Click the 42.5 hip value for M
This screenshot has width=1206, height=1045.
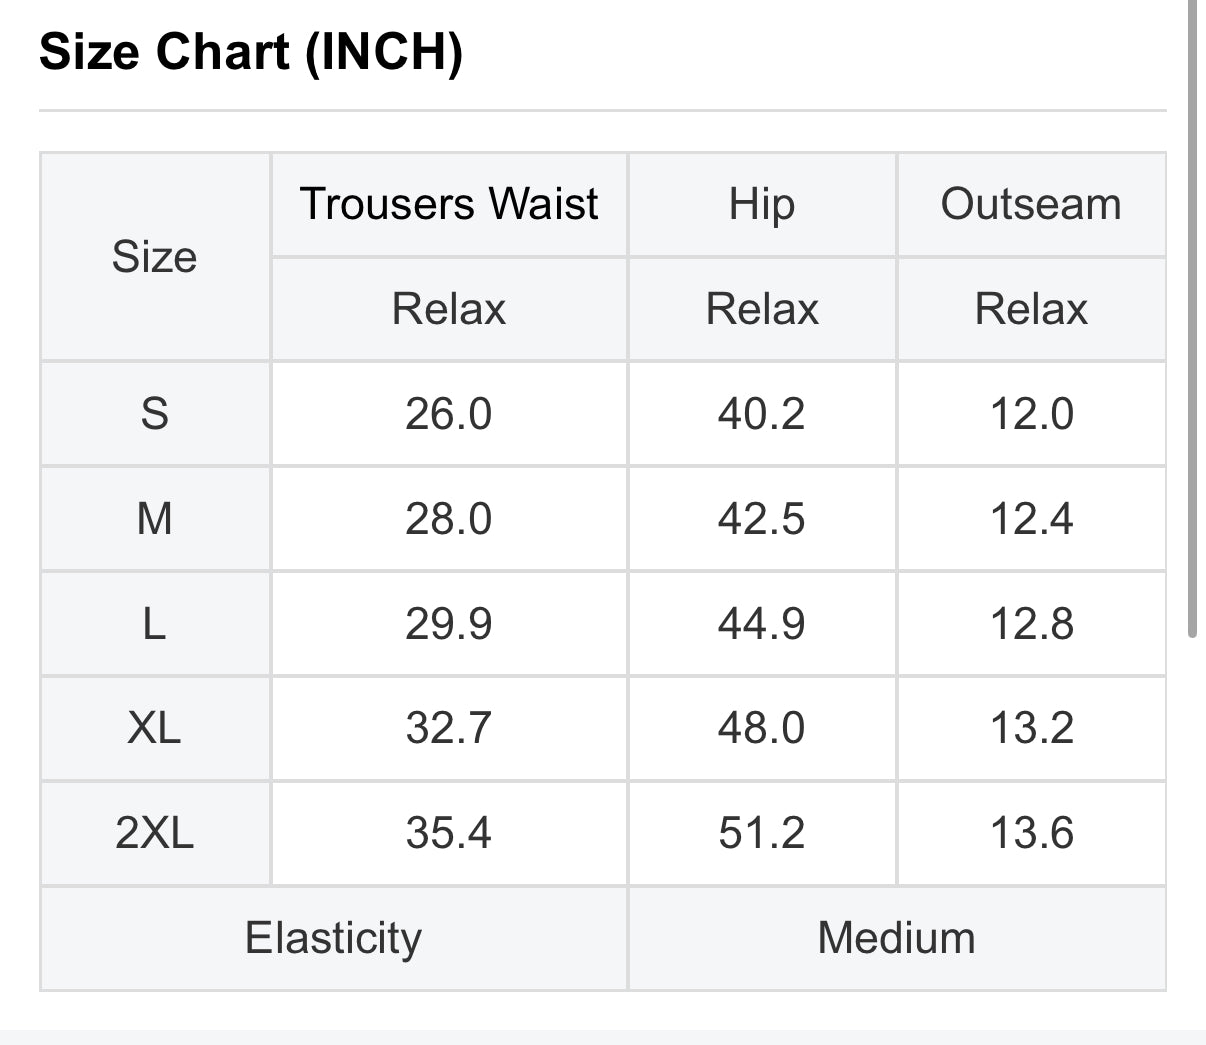click(762, 519)
